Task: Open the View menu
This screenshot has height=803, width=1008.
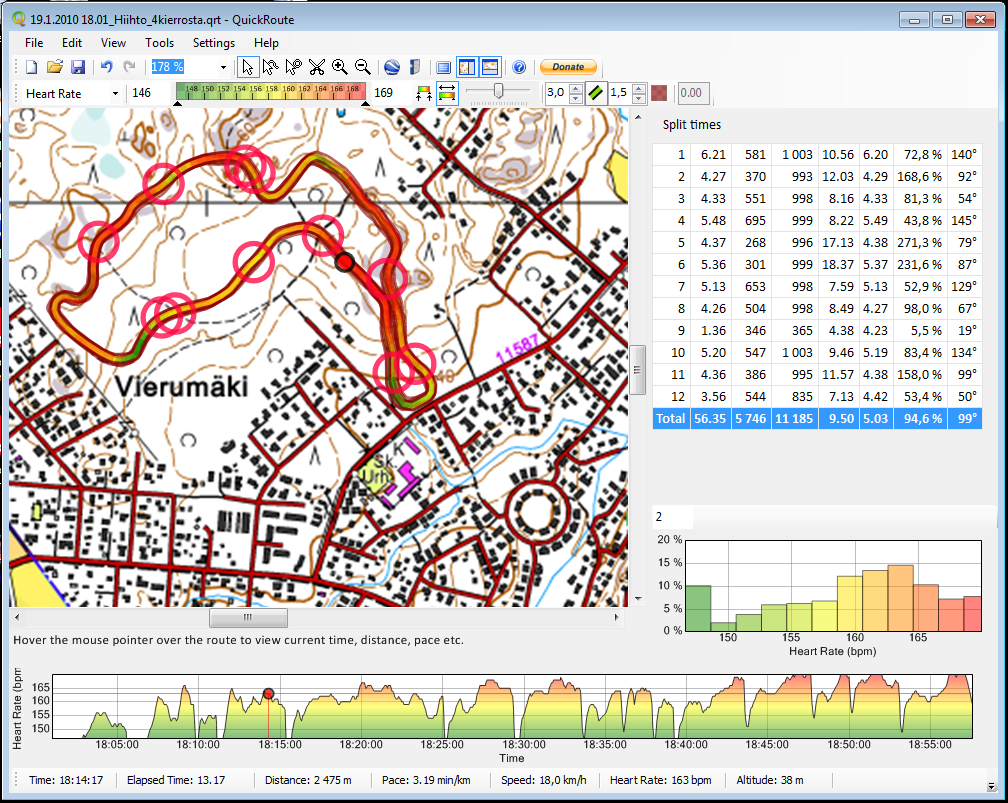Action: coord(113,43)
